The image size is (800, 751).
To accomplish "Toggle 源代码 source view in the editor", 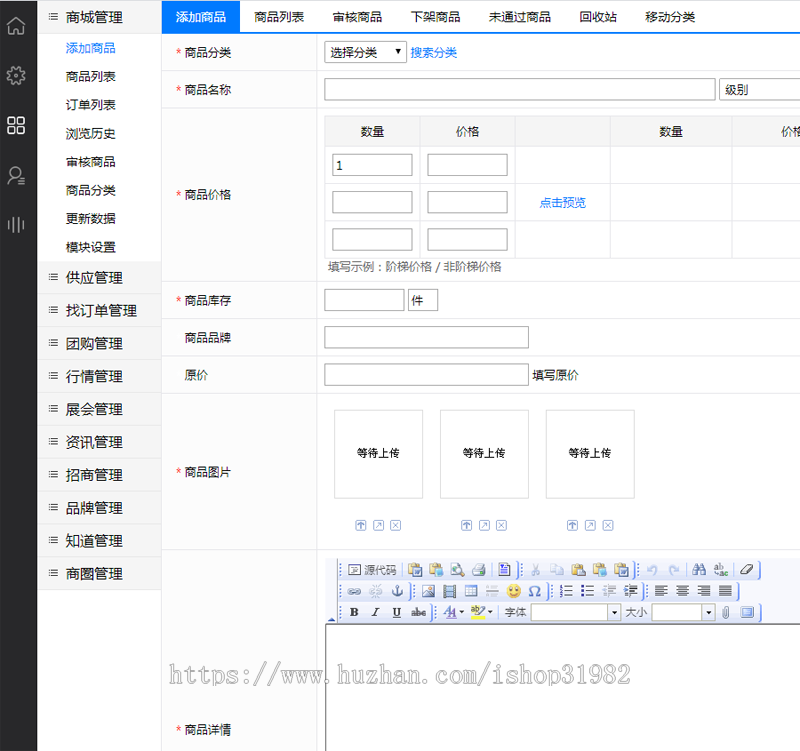I will 372,569.
